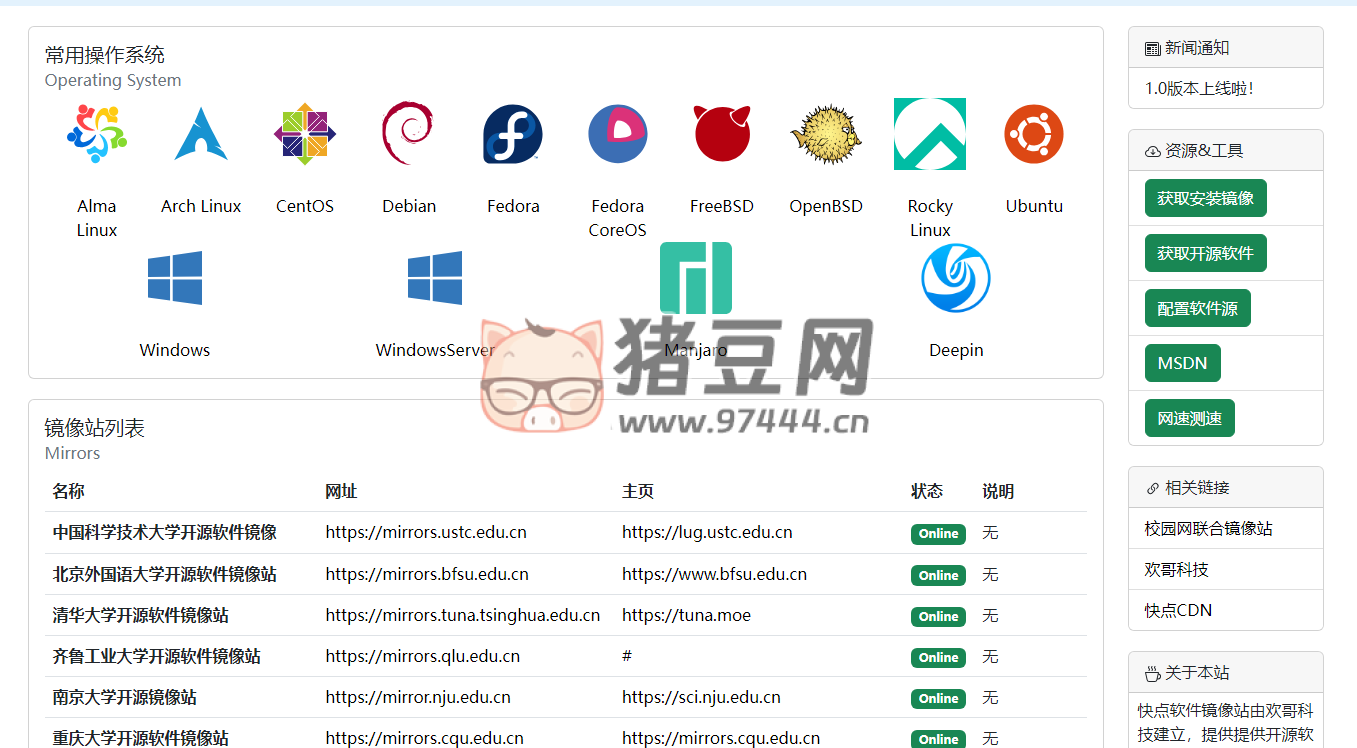
Task: Click the newspaper icon beside 新闻通知
Action: [x=1153, y=48]
